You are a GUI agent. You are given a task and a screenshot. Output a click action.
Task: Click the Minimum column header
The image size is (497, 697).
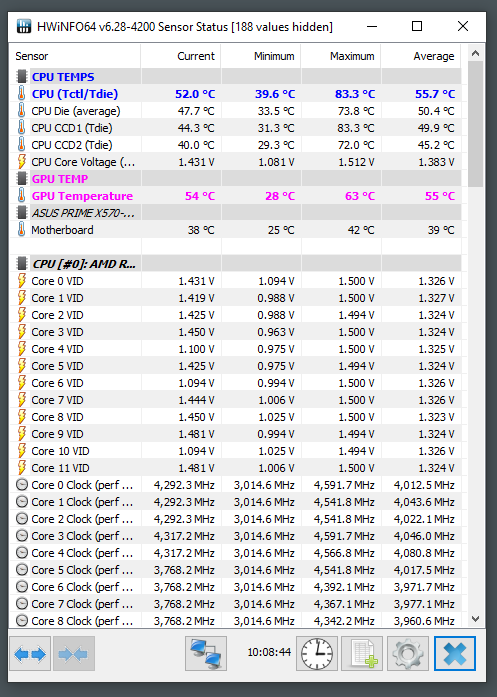coord(261,56)
